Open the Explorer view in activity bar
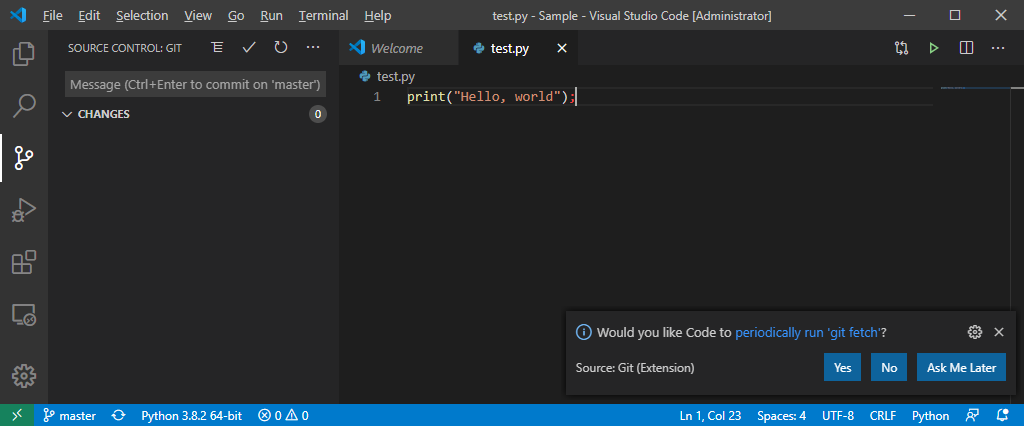 24,54
